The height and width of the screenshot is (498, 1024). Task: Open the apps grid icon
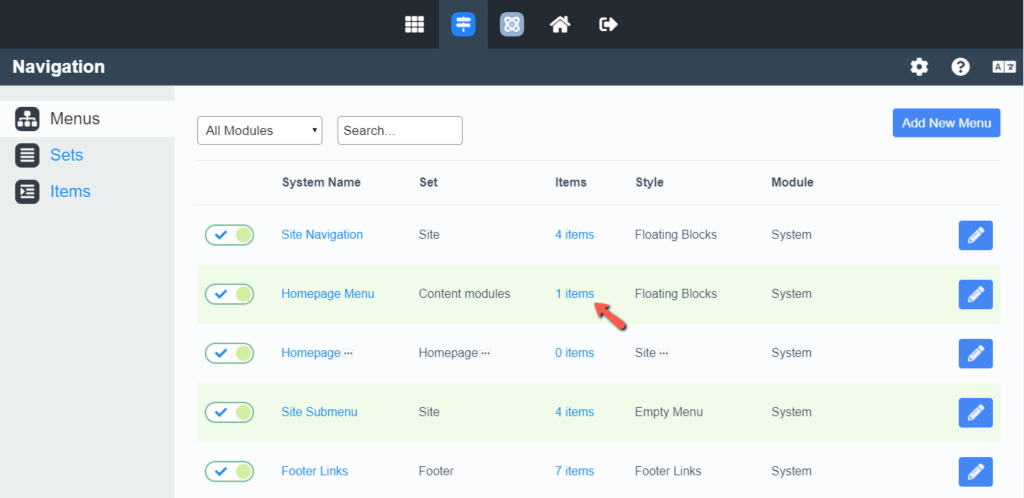click(x=414, y=24)
